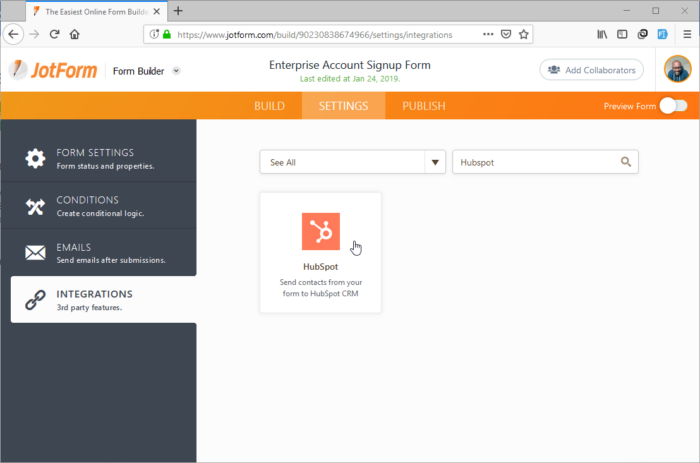Click the site information icon
This screenshot has width=700, height=463.
pyautogui.click(x=154, y=34)
